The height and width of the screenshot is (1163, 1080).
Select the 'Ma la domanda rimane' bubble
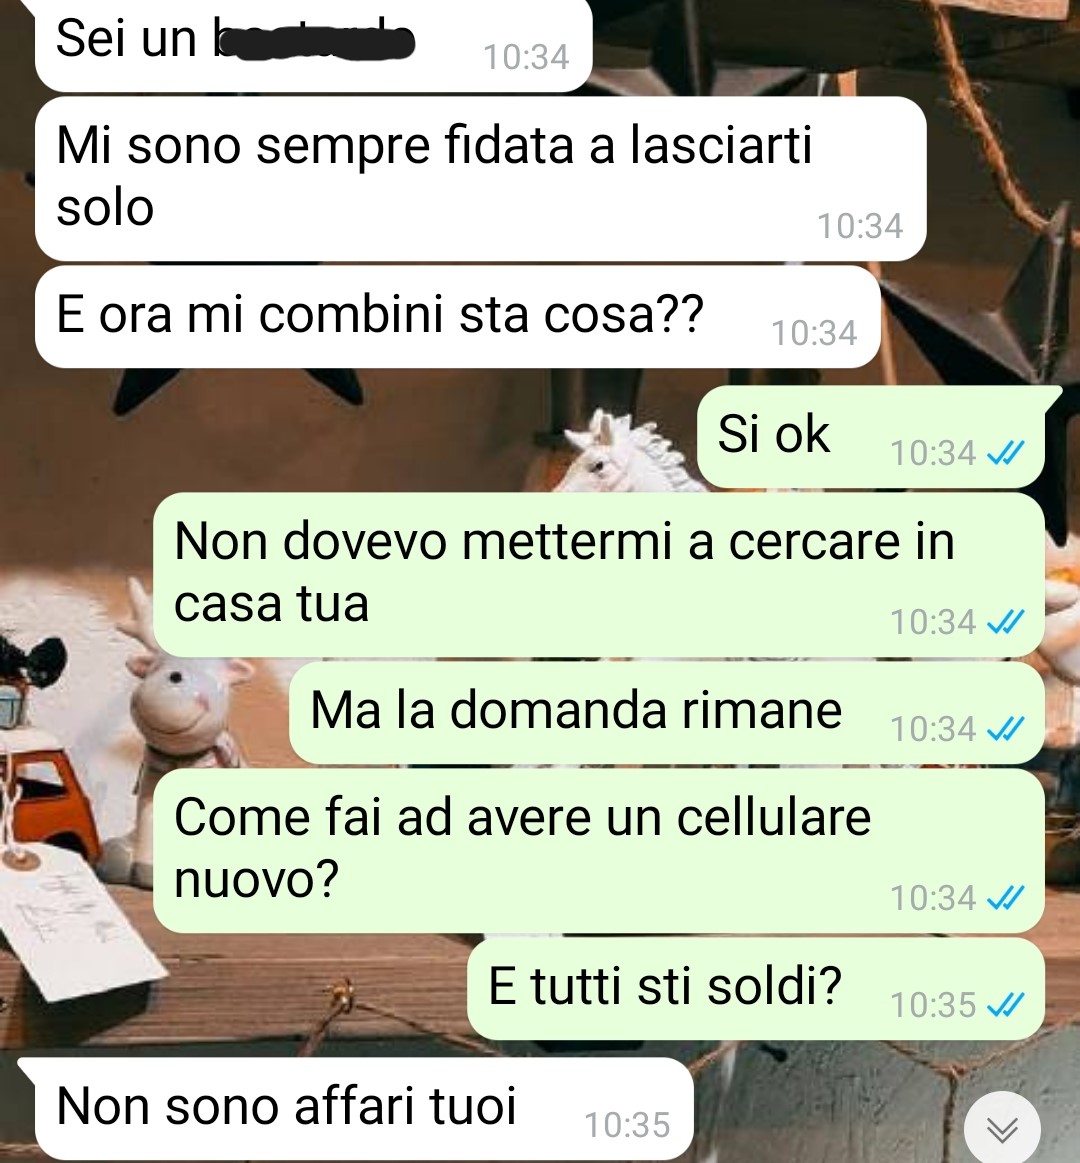click(667, 713)
